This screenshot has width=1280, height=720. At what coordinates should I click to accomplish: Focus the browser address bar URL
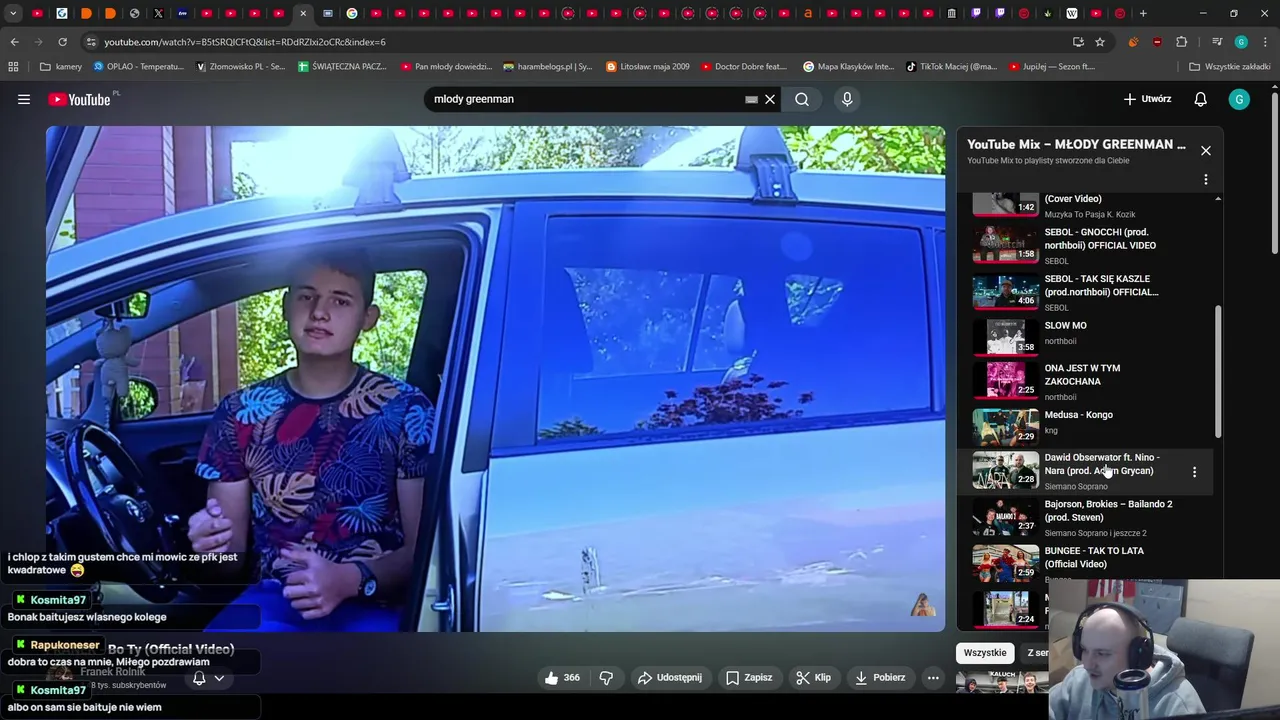[245, 42]
